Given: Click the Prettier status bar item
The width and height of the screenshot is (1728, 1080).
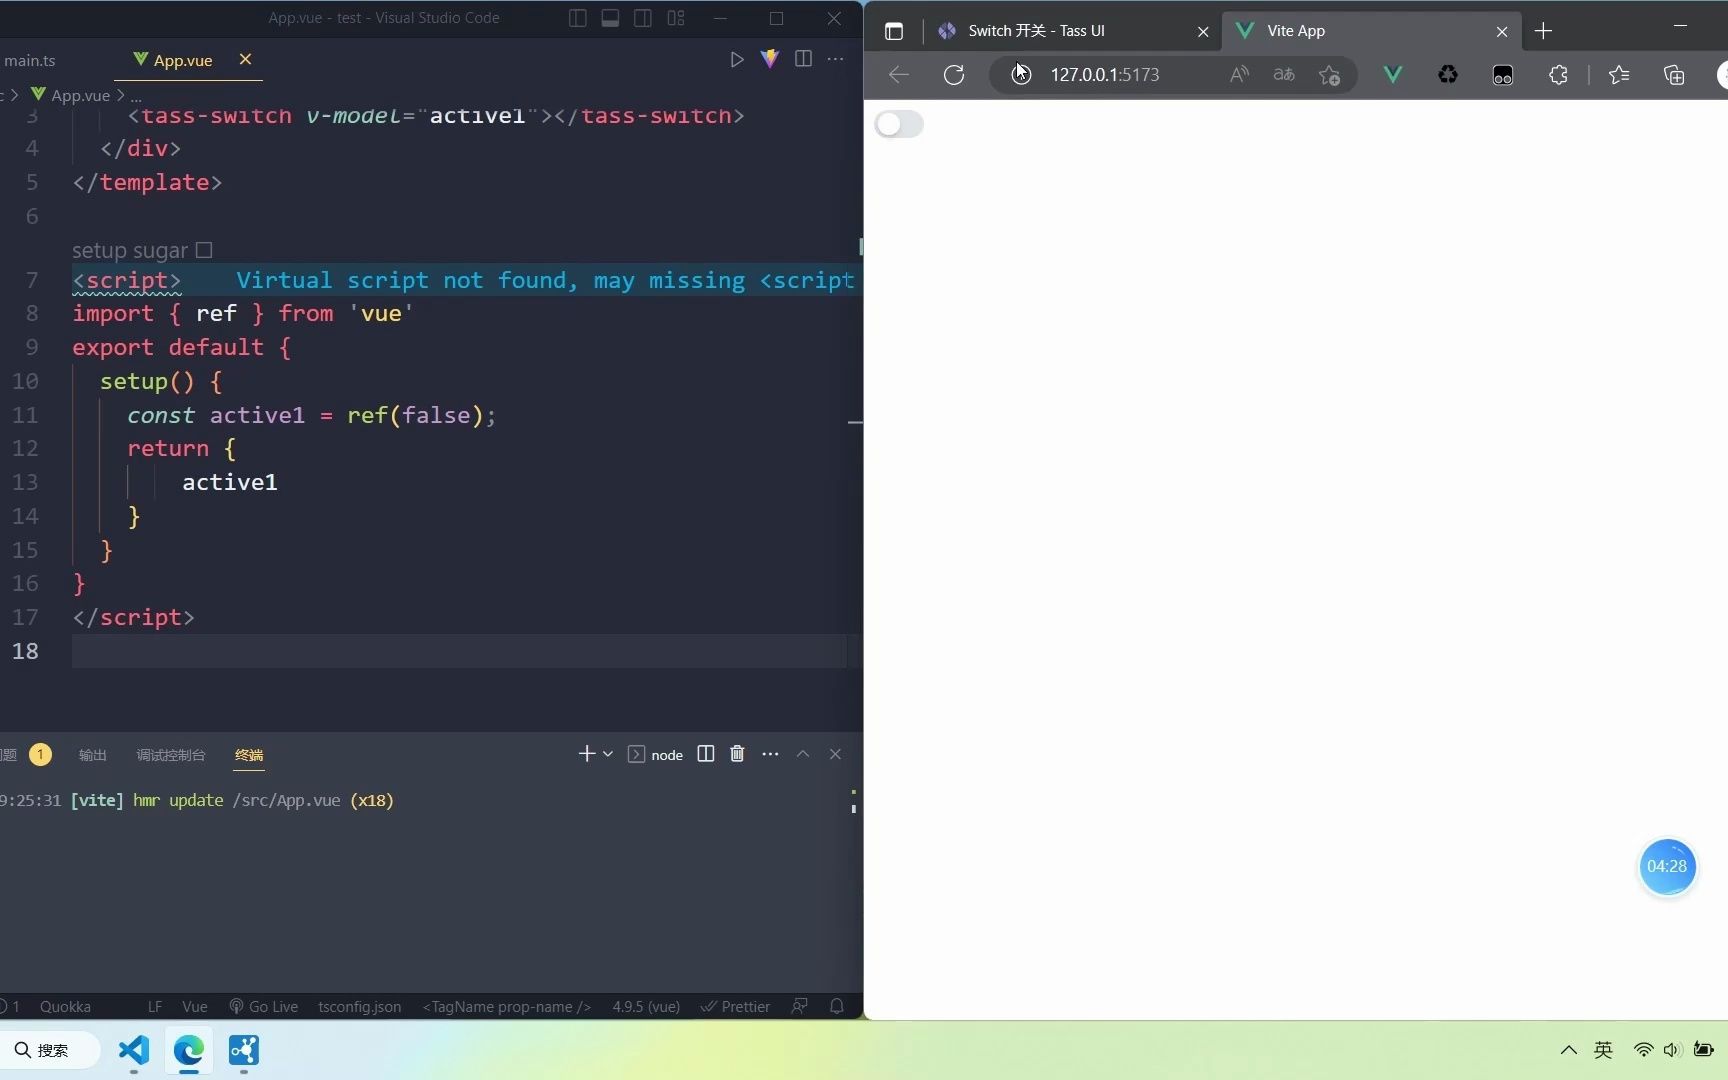Looking at the screenshot, I should 736,1006.
